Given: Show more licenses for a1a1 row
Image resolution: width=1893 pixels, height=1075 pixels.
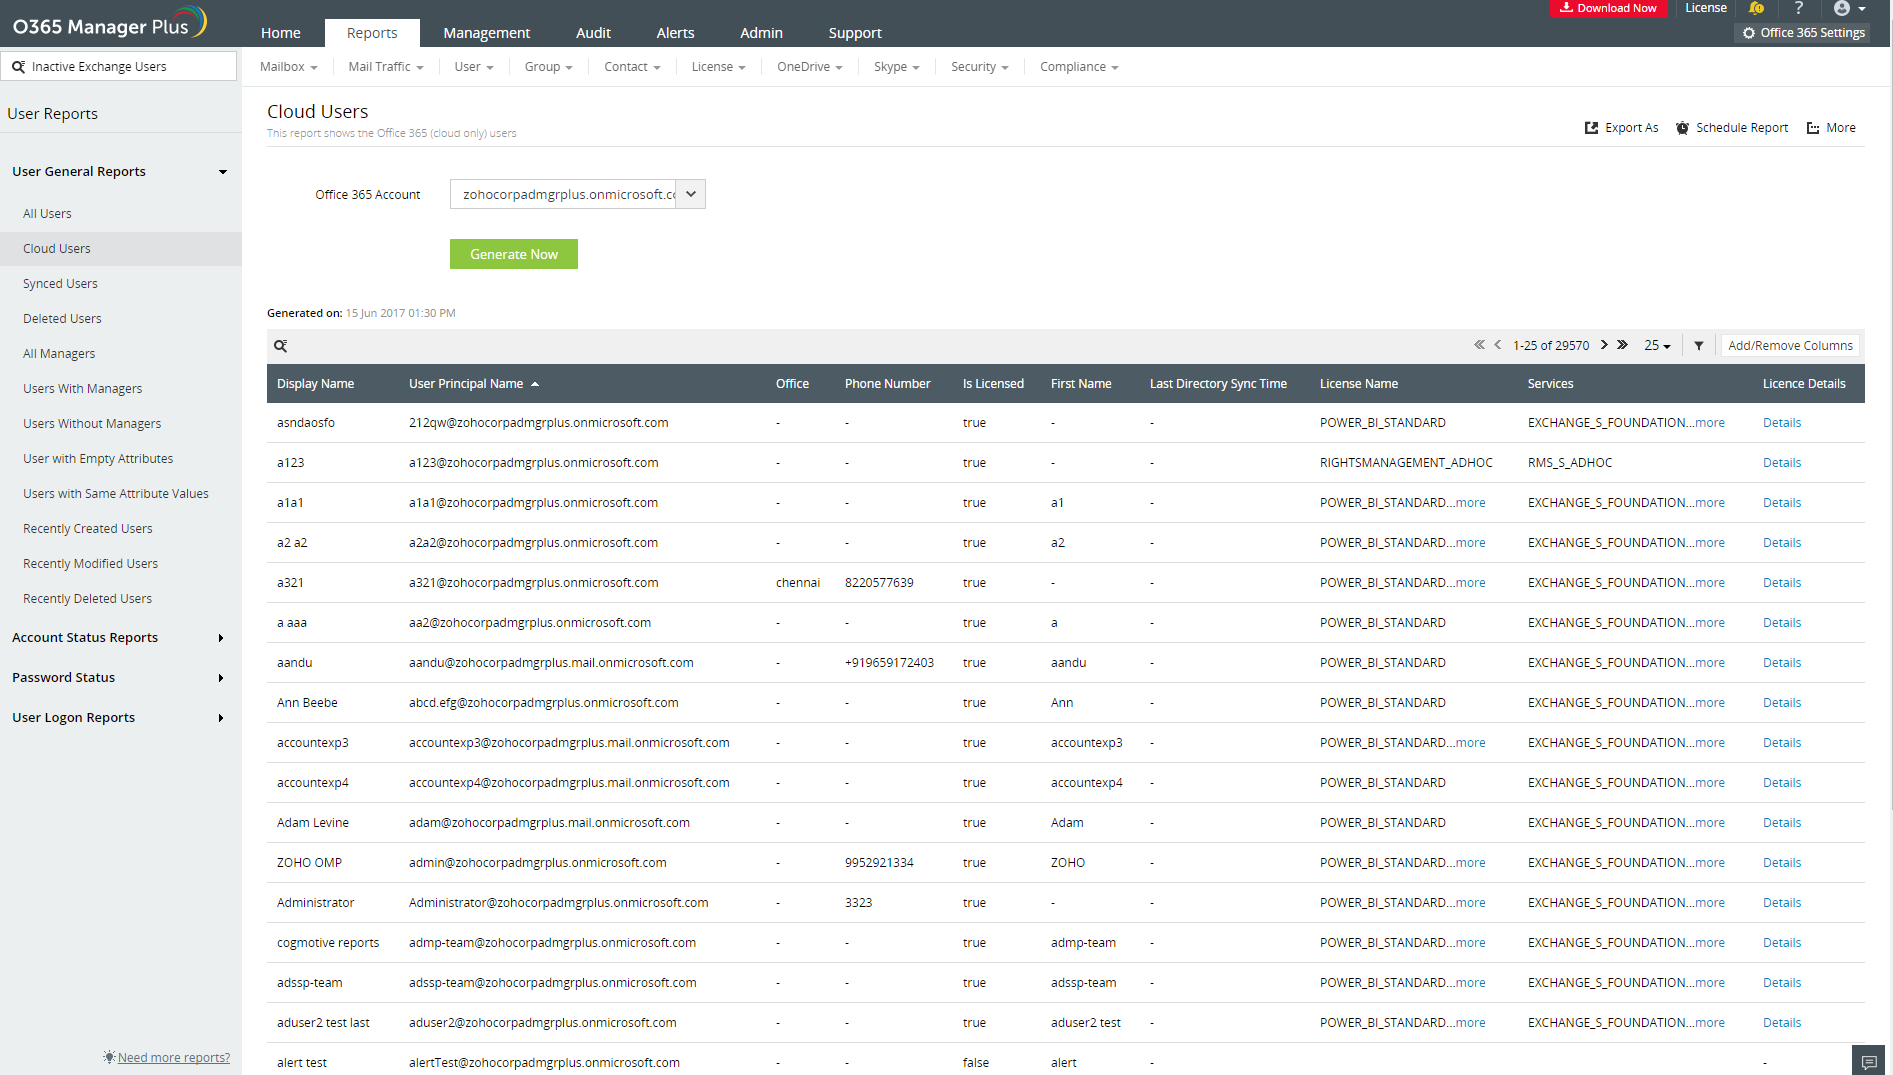Looking at the screenshot, I should [x=1471, y=503].
